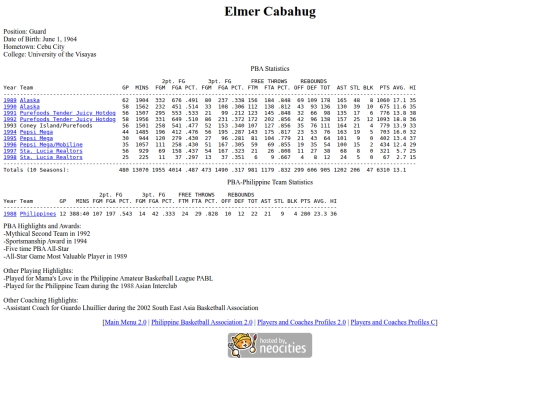The width and height of the screenshot is (540, 405).
Task: Click 'College: University of the Visayas'
Action: point(50,54)
